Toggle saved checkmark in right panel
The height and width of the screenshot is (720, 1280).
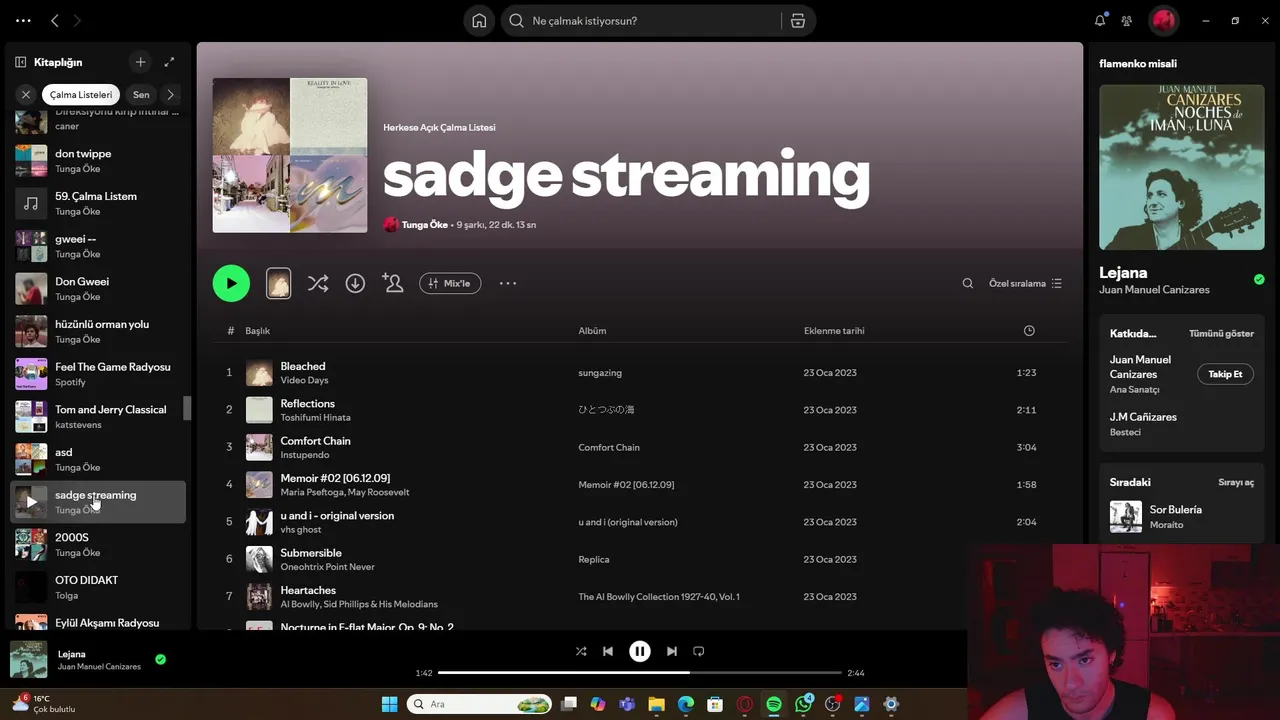1259,279
